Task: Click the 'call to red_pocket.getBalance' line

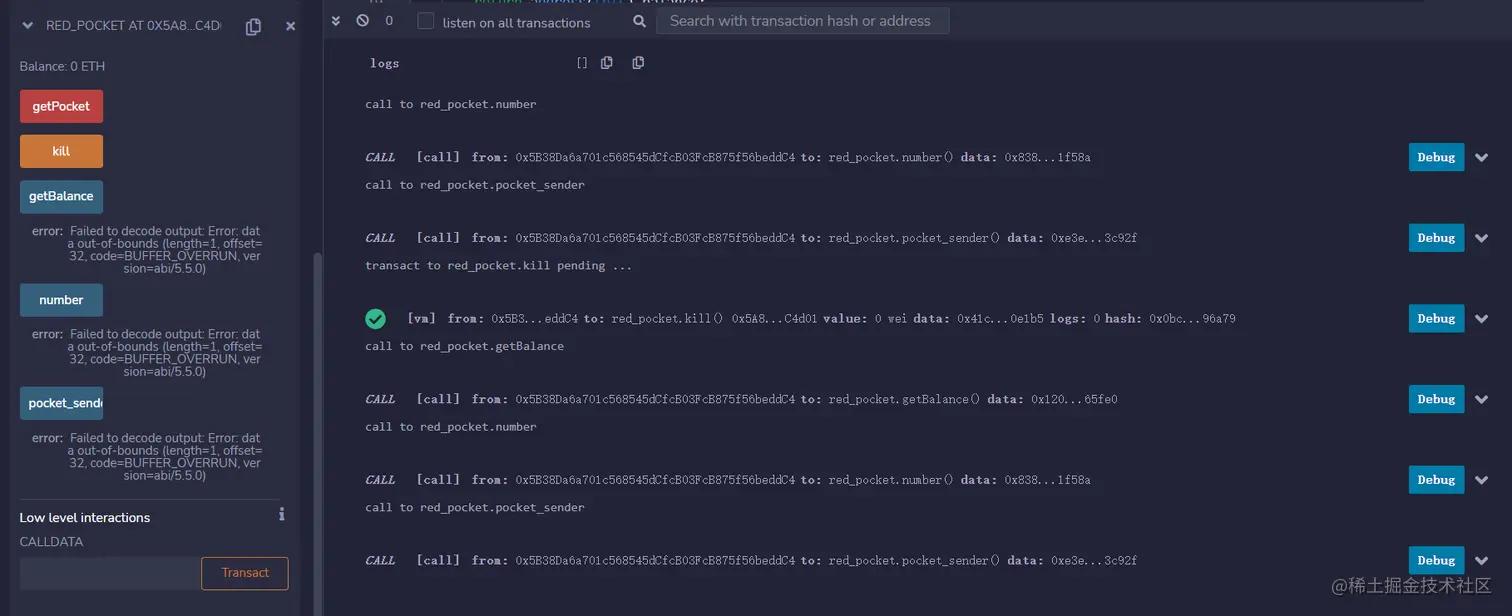Action: pyautogui.click(x=464, y=346)
